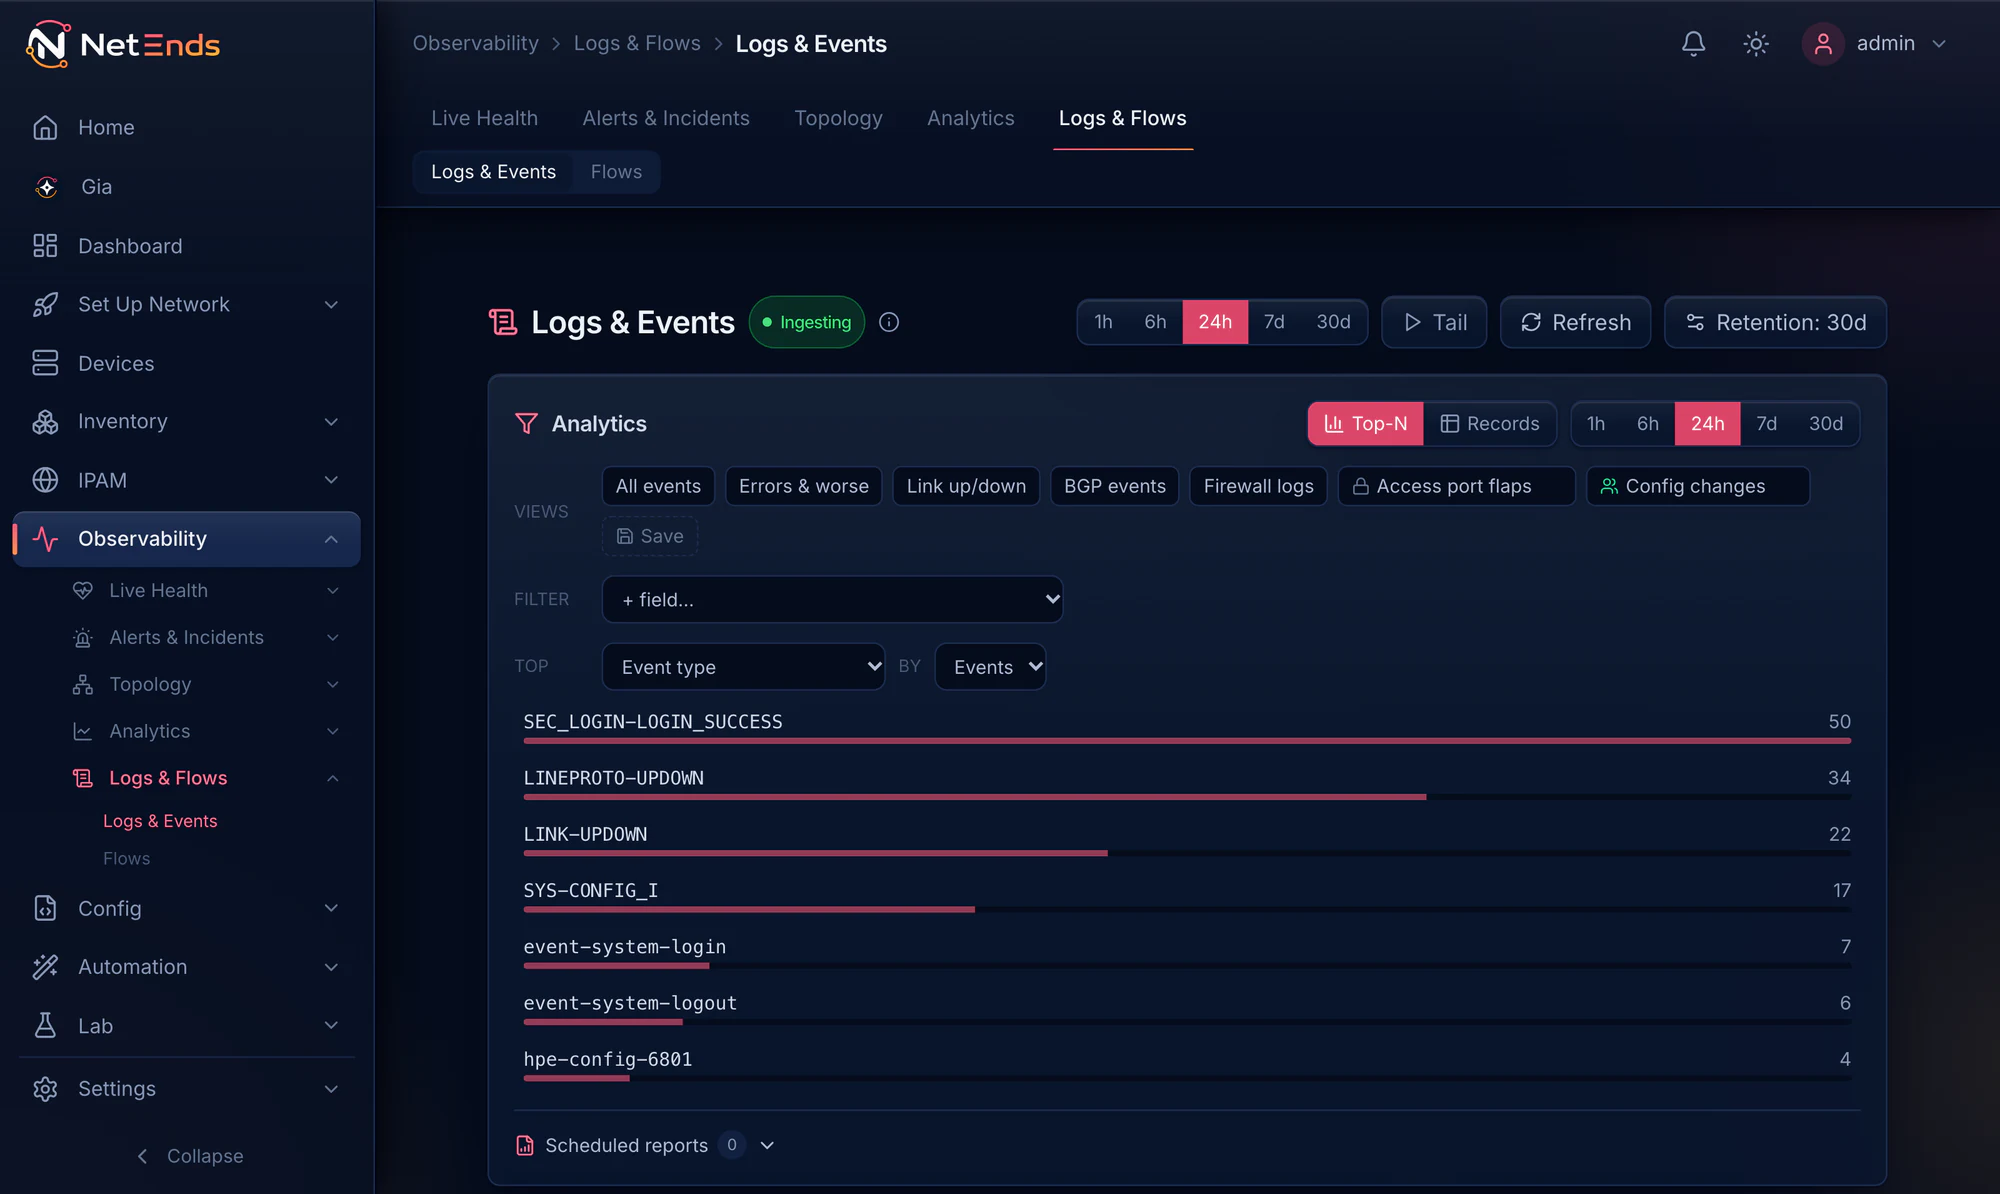Open Lab flask item in sidebar
The image size is (2000, 1194).
tap(187, 1026)
